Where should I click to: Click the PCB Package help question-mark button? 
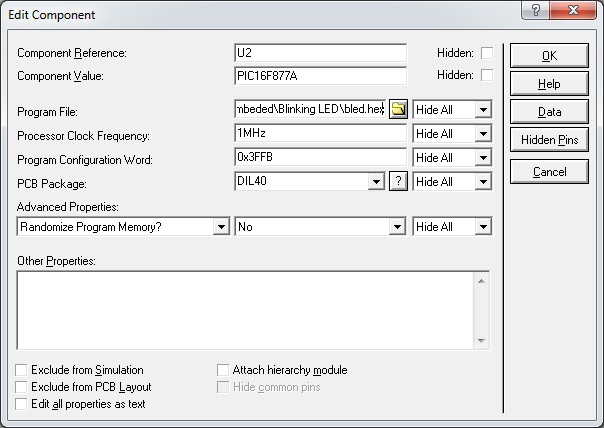(398, 181)
